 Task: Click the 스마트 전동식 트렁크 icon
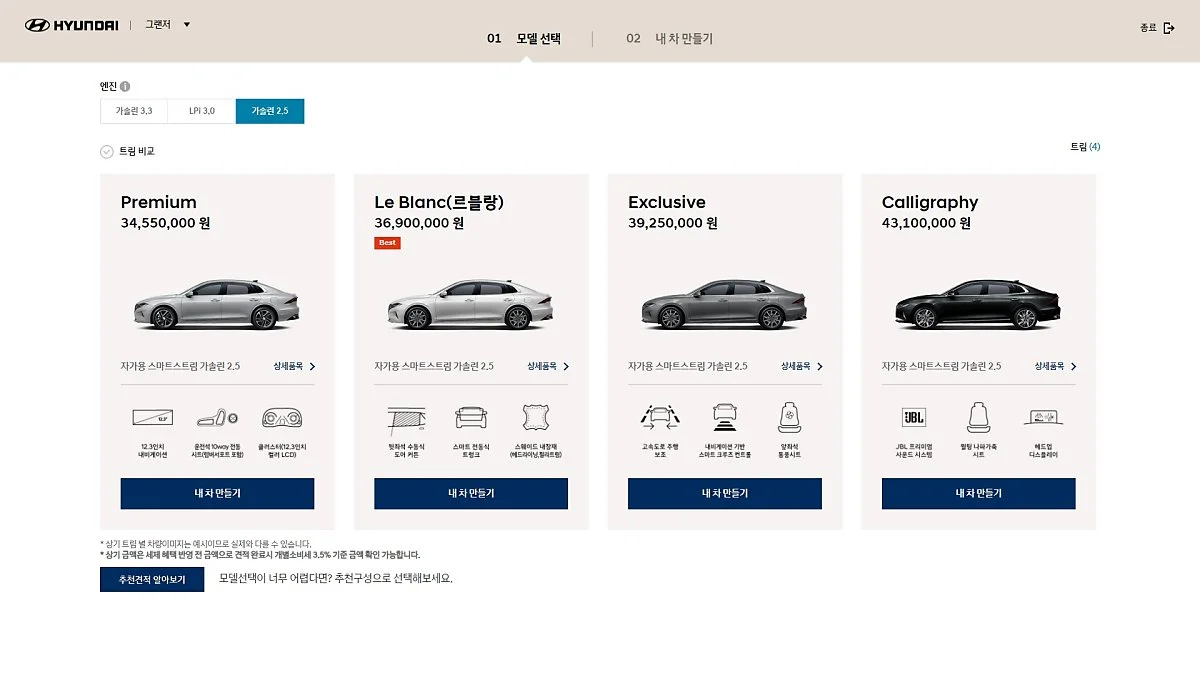point(471,418)
